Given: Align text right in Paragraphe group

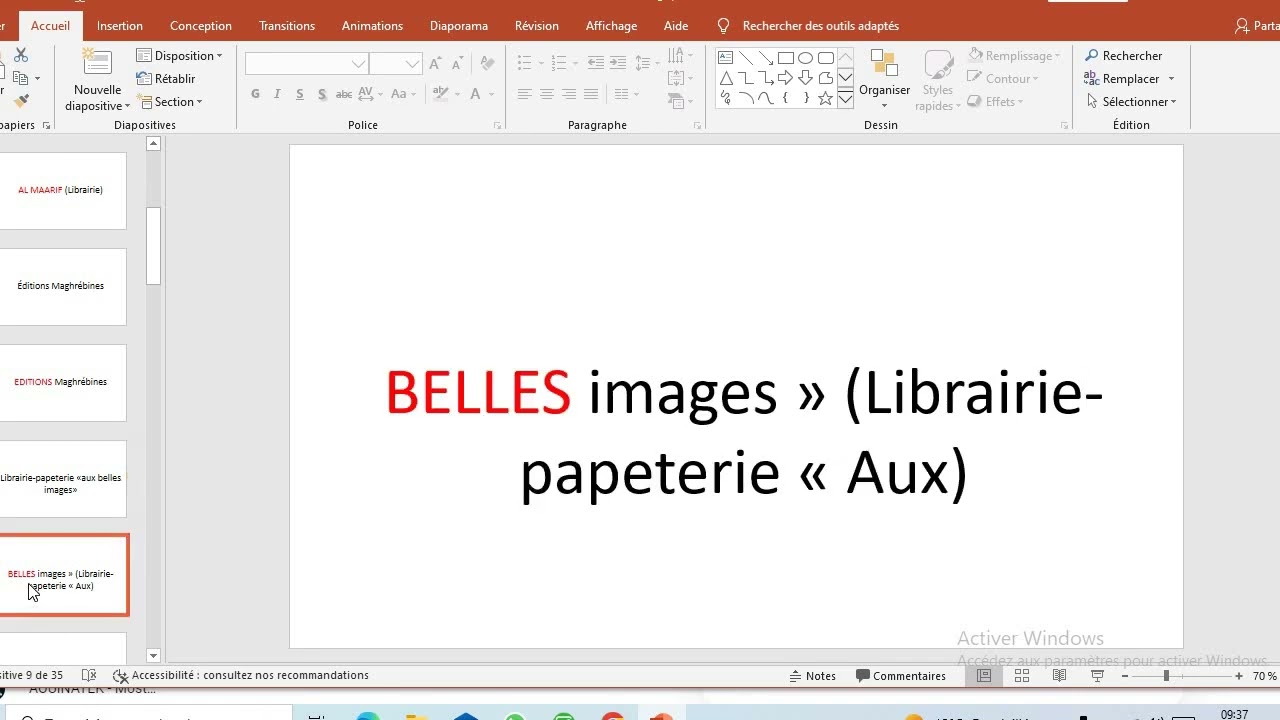Looking at the screenshot, I should (568, 94).
